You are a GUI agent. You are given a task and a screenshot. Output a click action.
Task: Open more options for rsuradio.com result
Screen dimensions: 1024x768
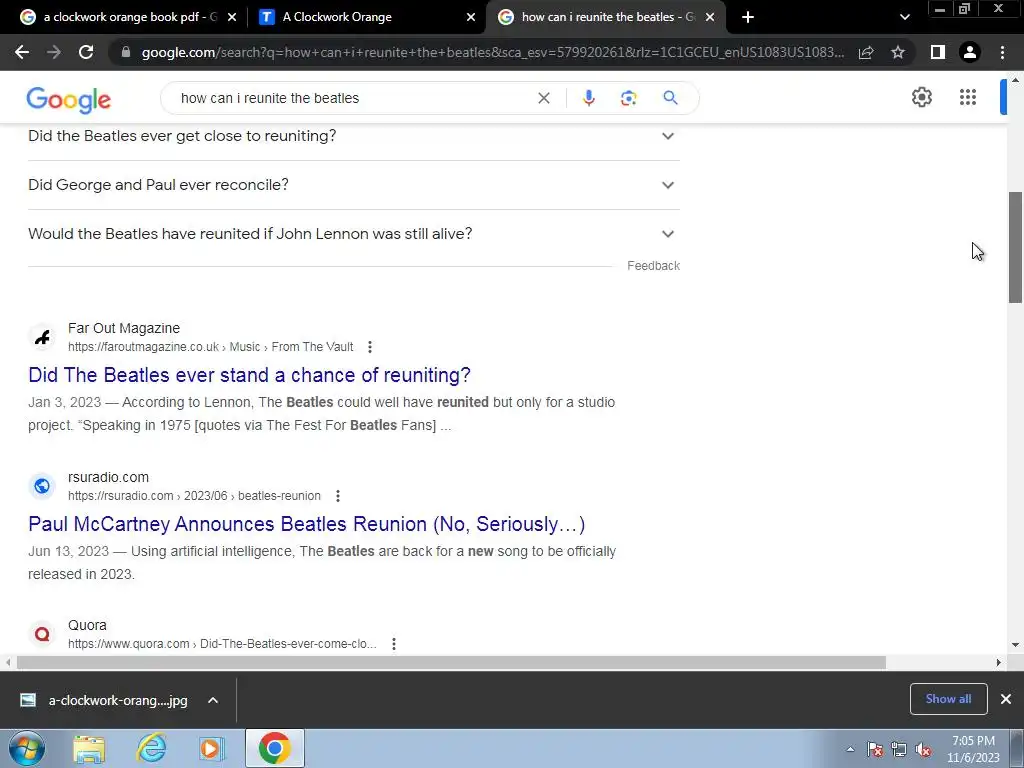point(338,496)
